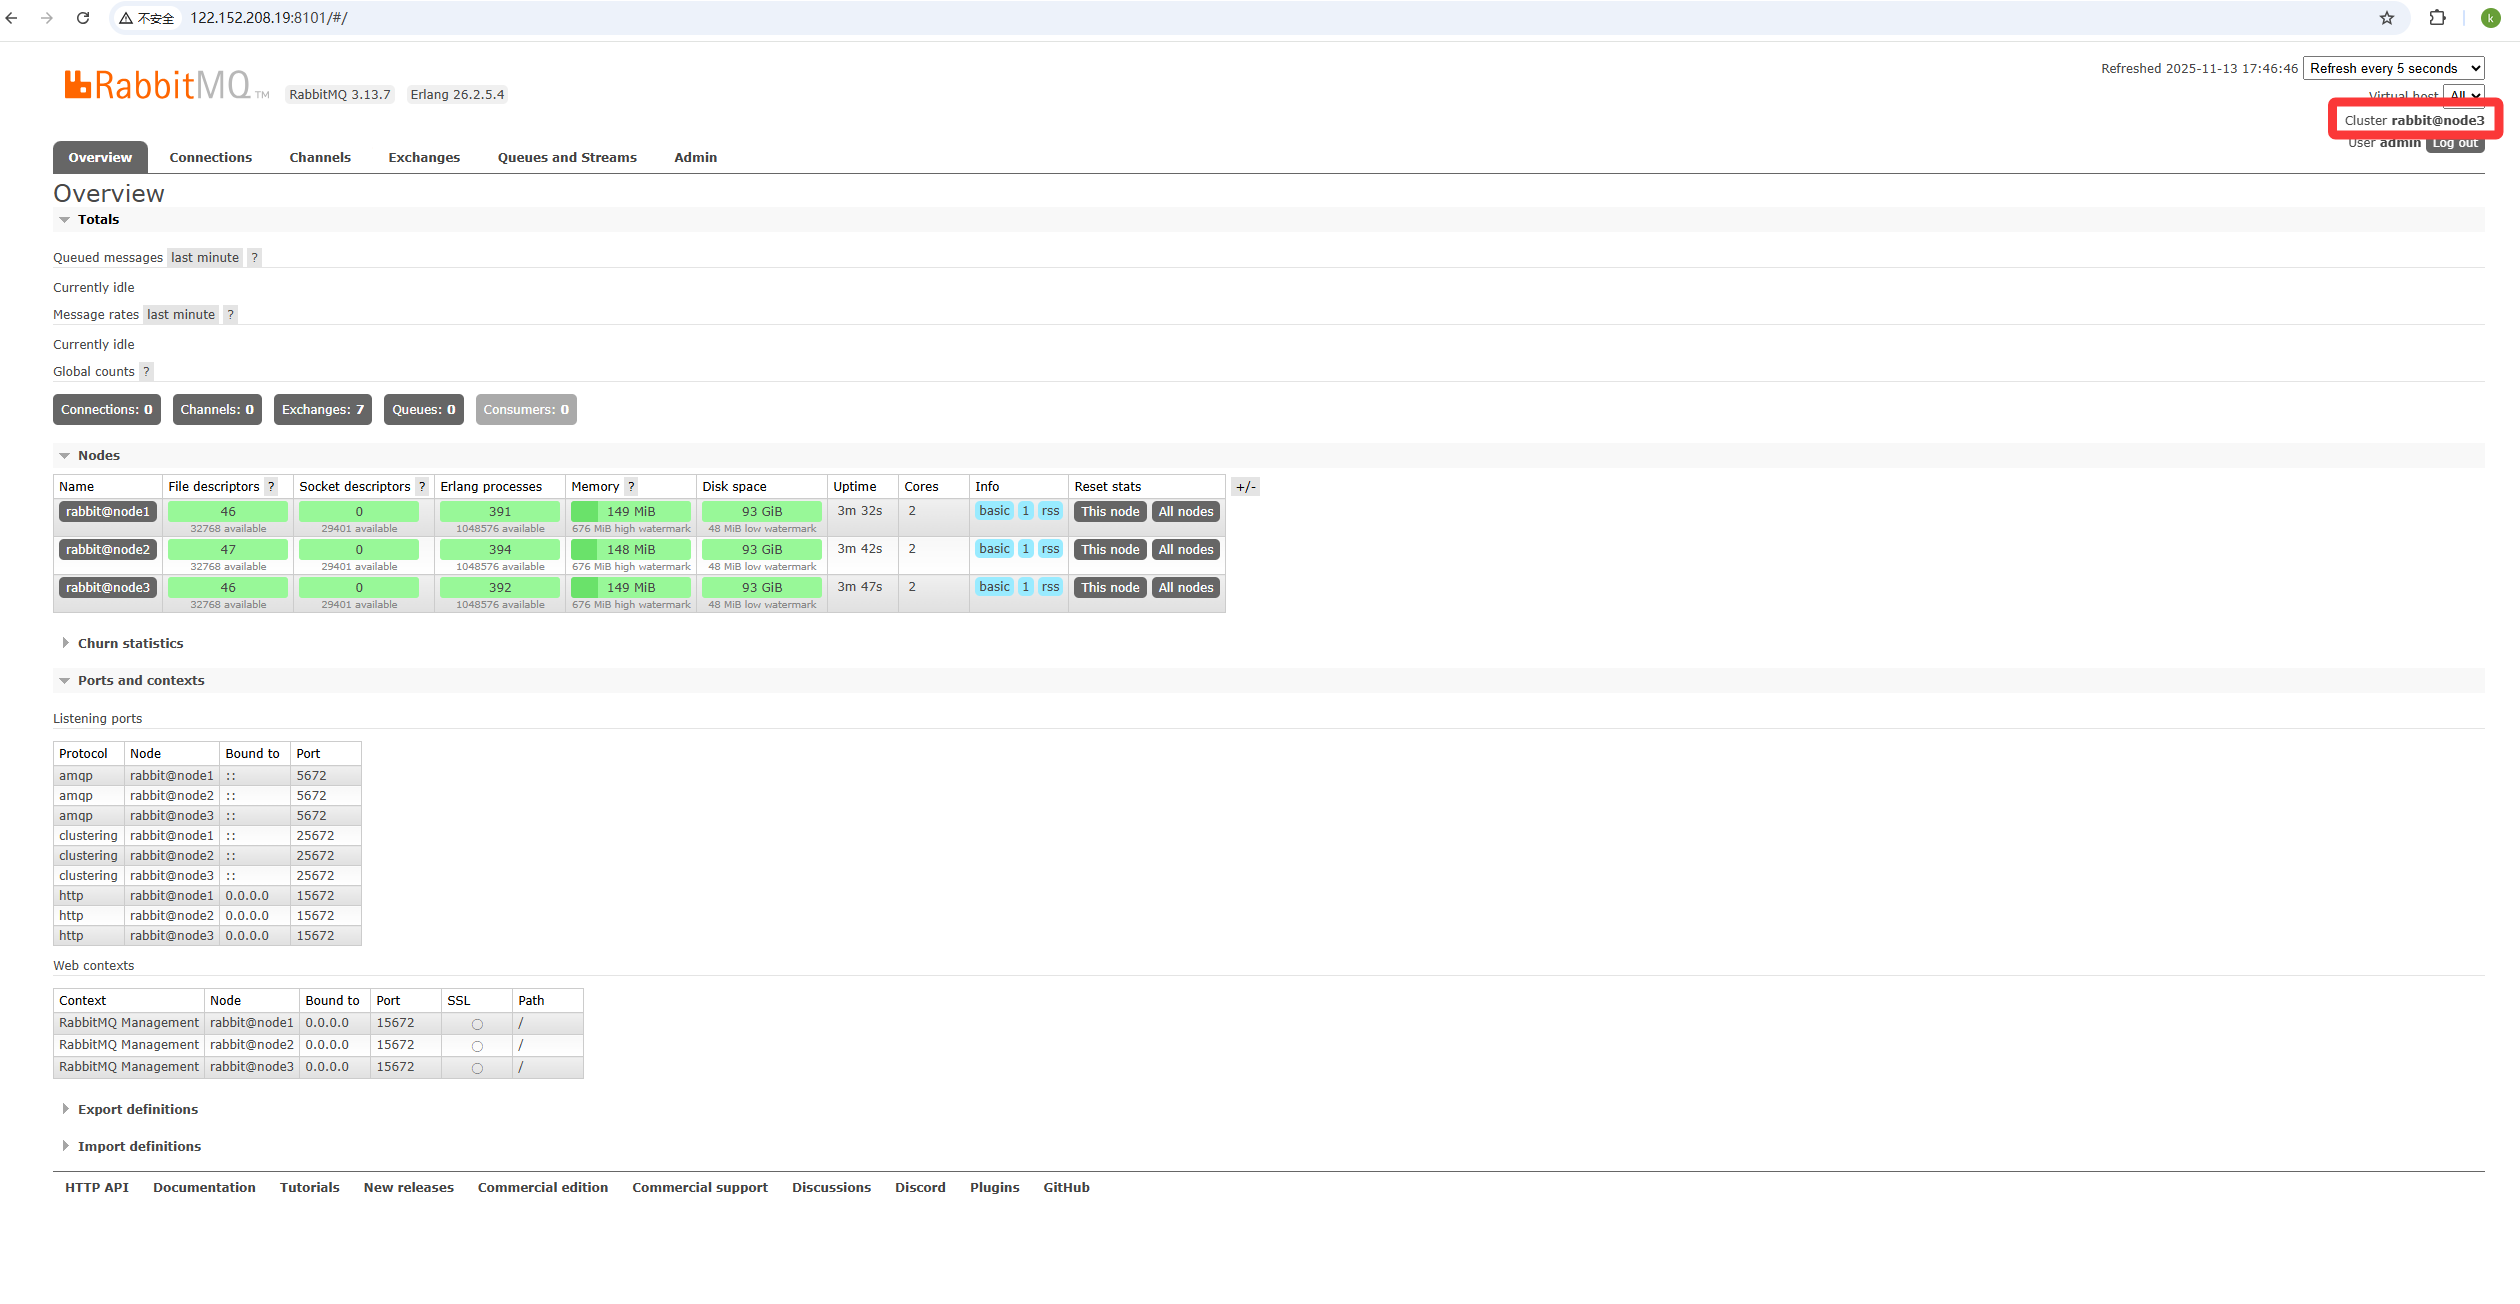Open the refresh interval dropdown
The image size is (2520, 1304).
click(2393, 68)
